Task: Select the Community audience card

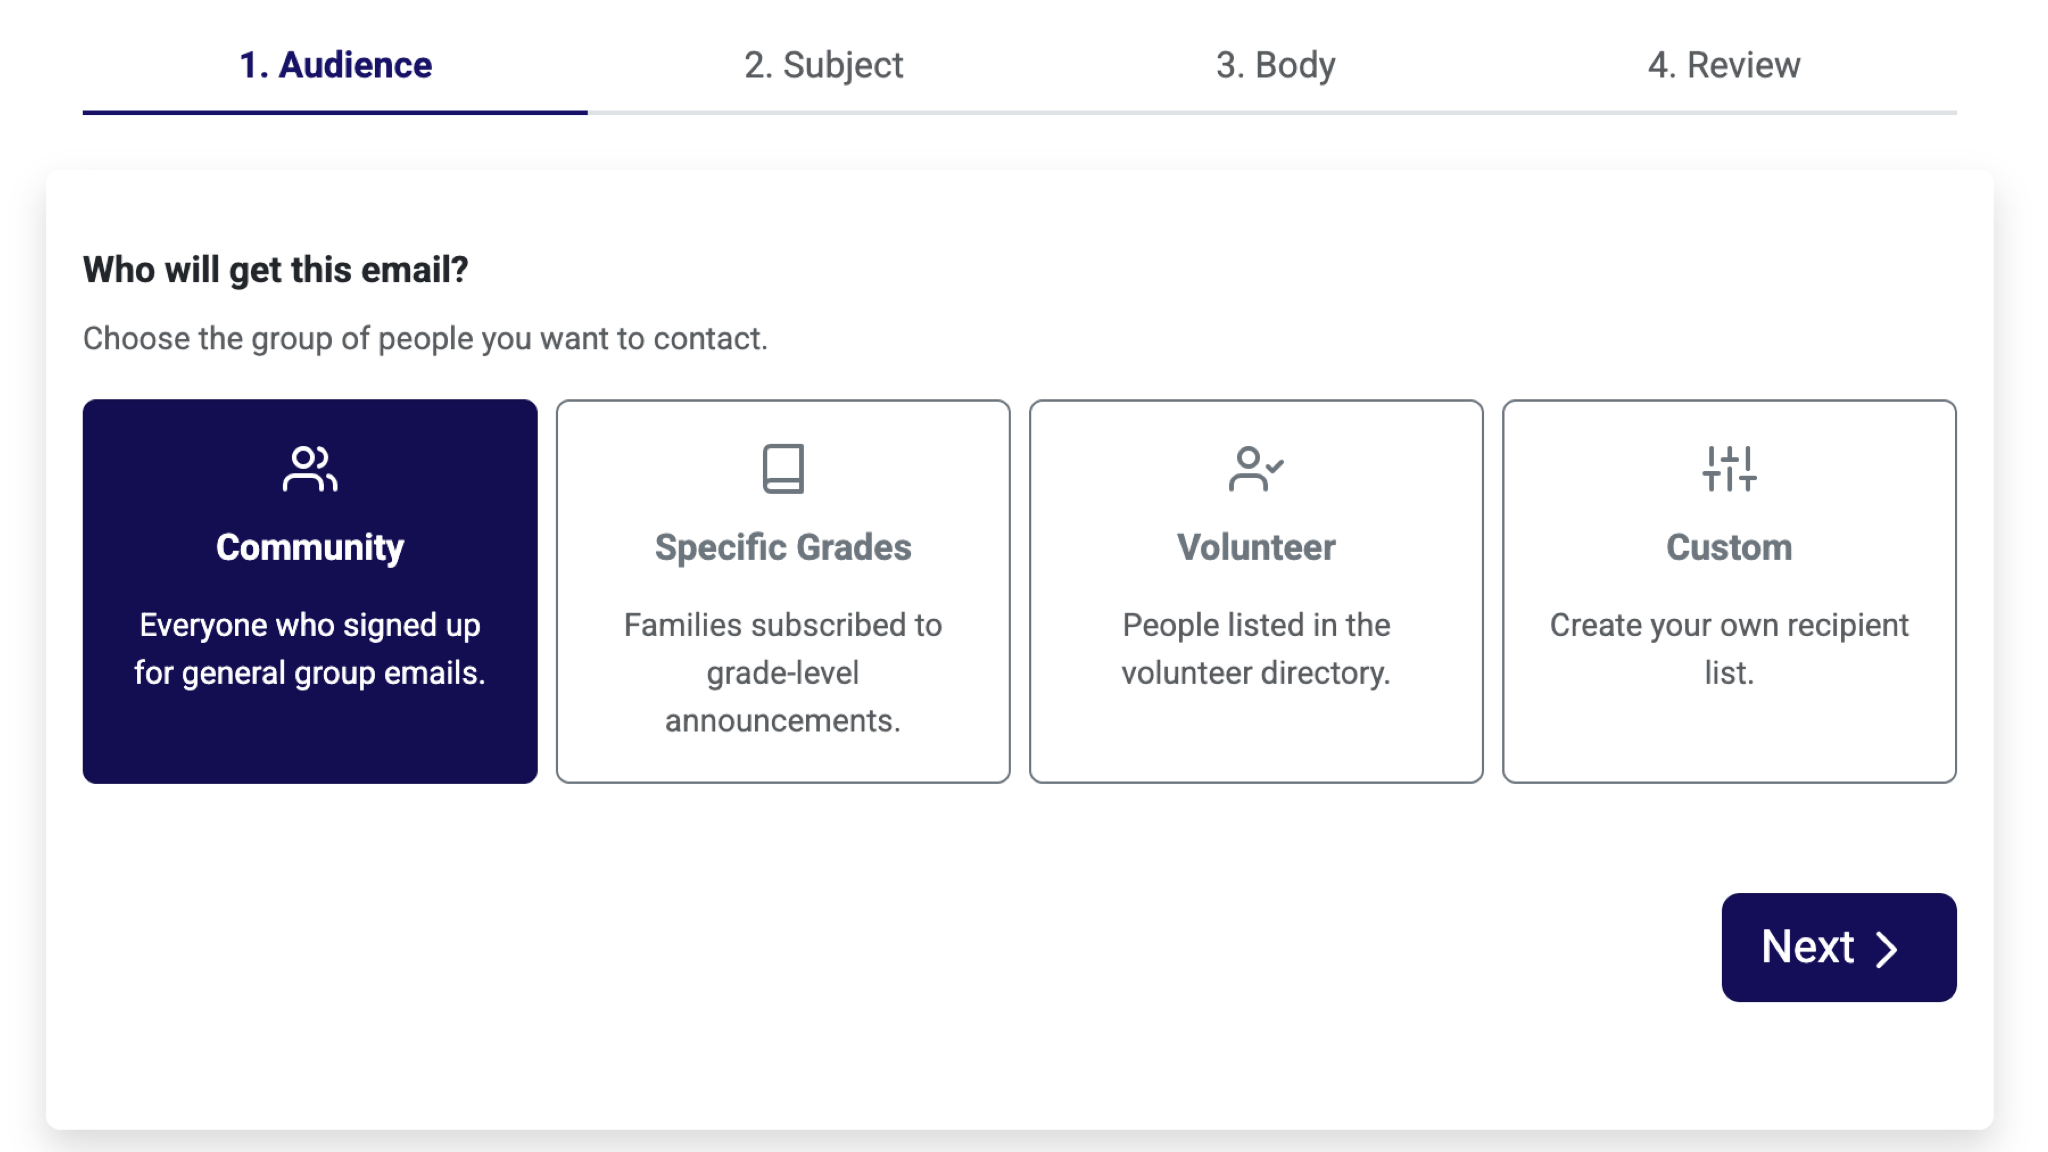Action: pyautogui.click(x=309, y=590)
